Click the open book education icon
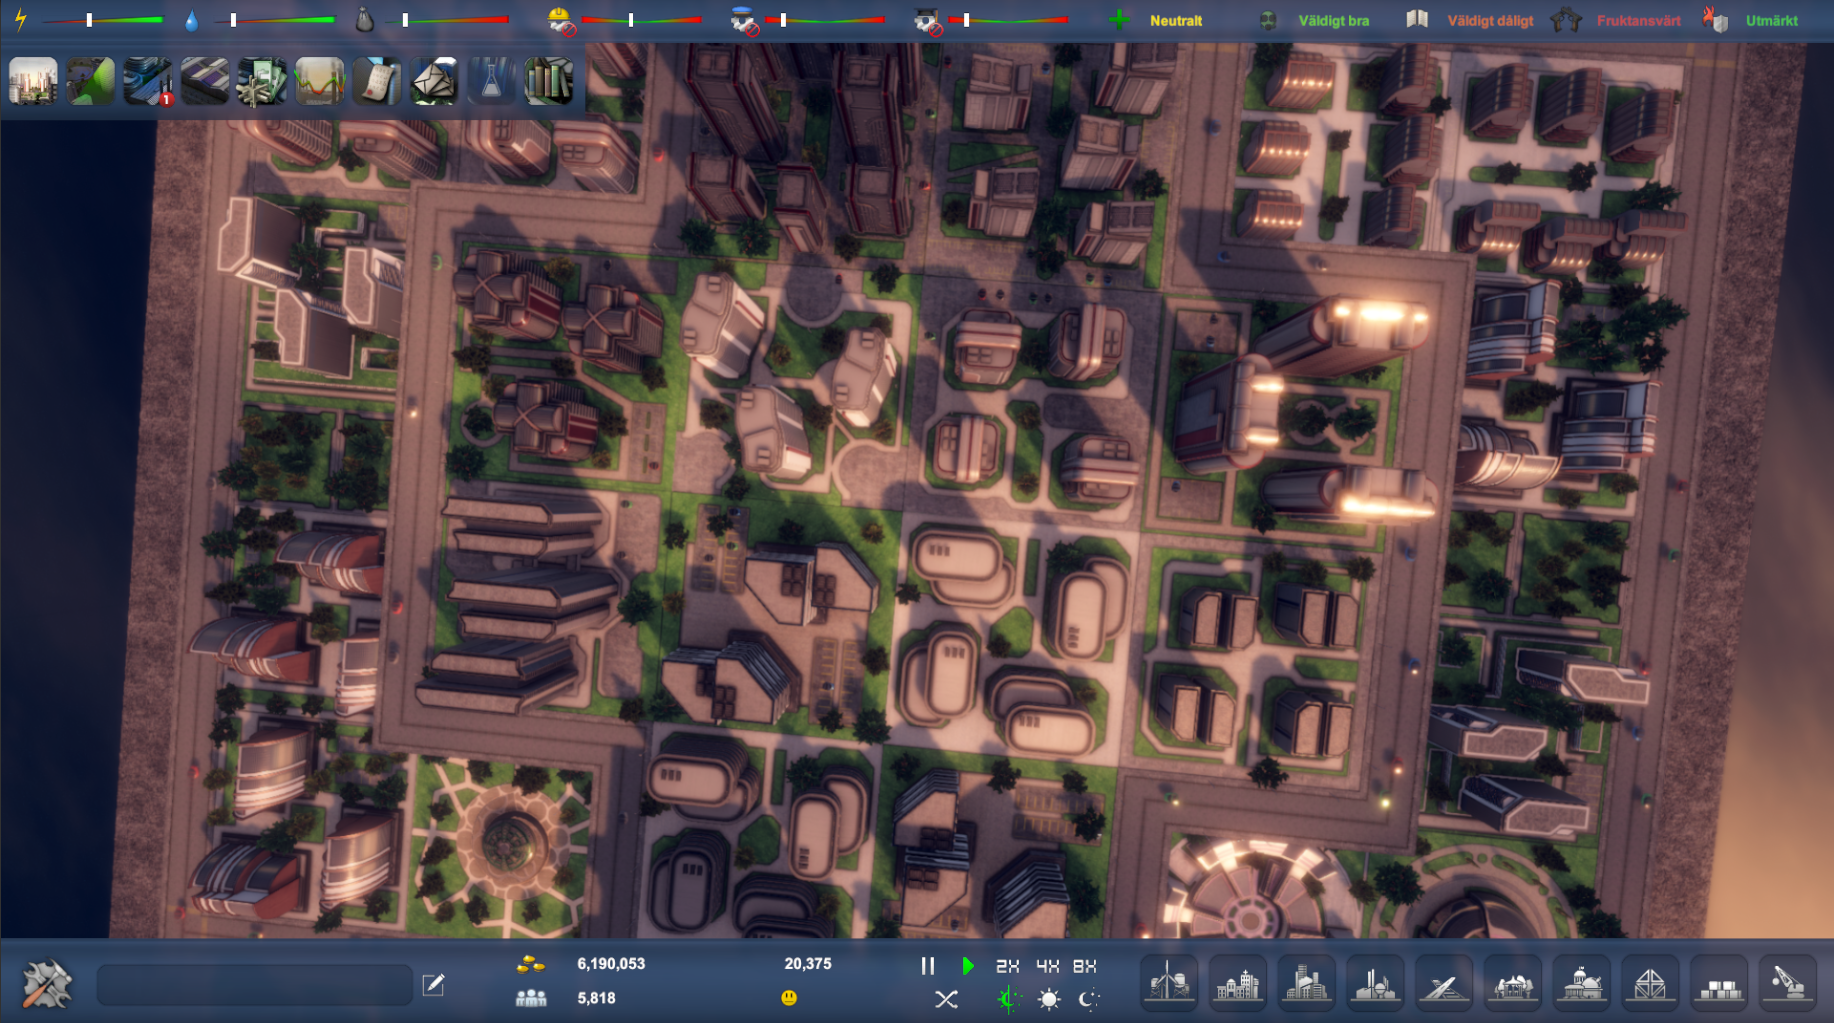Image resolution: width=1834 pixels, height=1023 pixels. (x=1417, y=19)
